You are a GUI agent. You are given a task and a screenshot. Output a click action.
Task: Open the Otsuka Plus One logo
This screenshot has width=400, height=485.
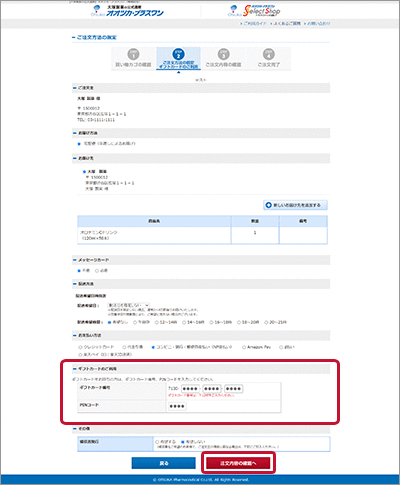click(127, 11)
